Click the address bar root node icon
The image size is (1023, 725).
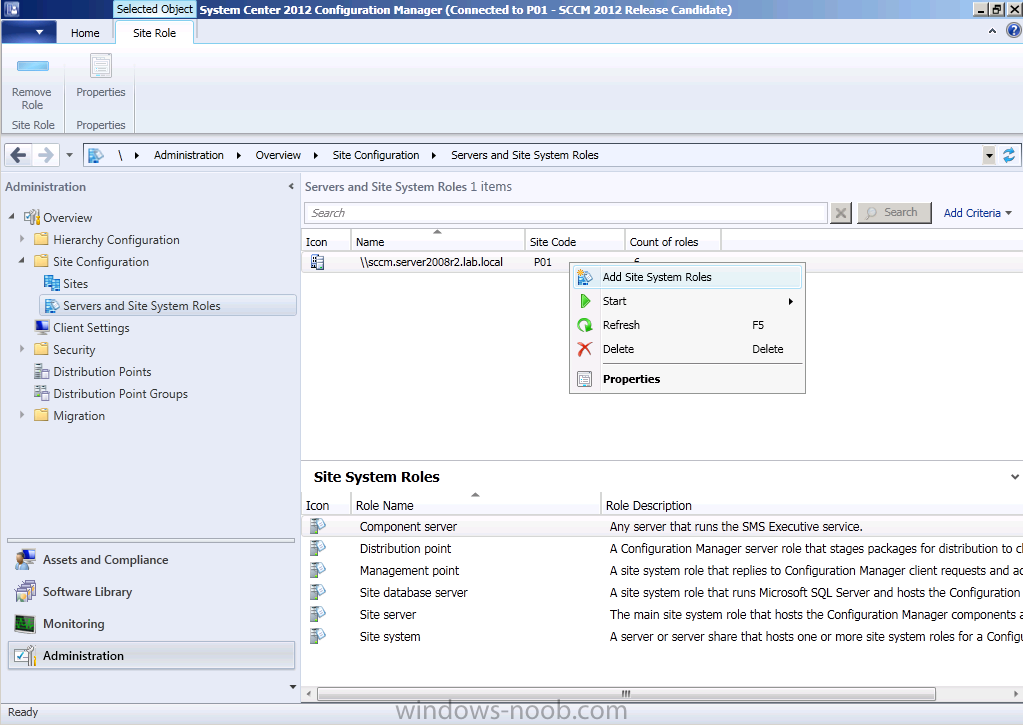pyautogui.click(x=96, y=155)
